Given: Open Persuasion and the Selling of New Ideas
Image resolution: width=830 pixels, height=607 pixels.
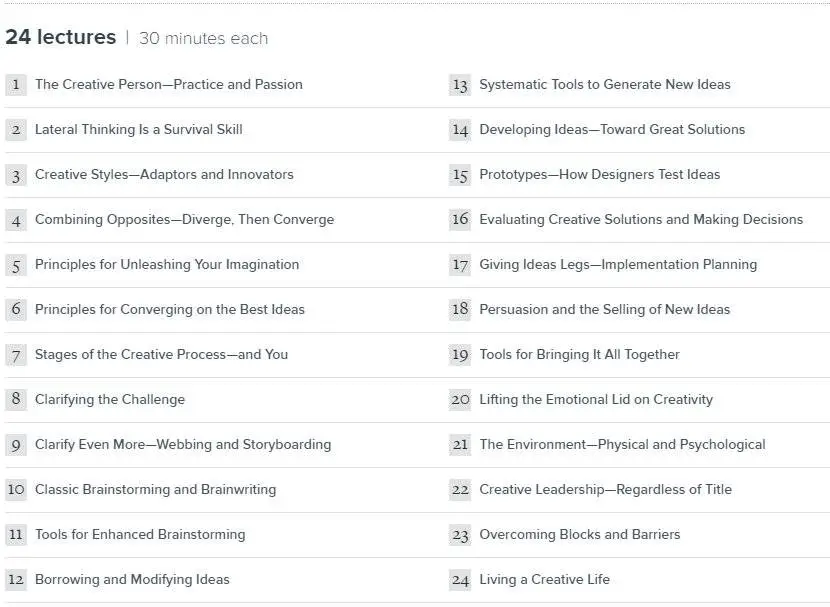Looking at the screenshot, I should click(605, 310).
